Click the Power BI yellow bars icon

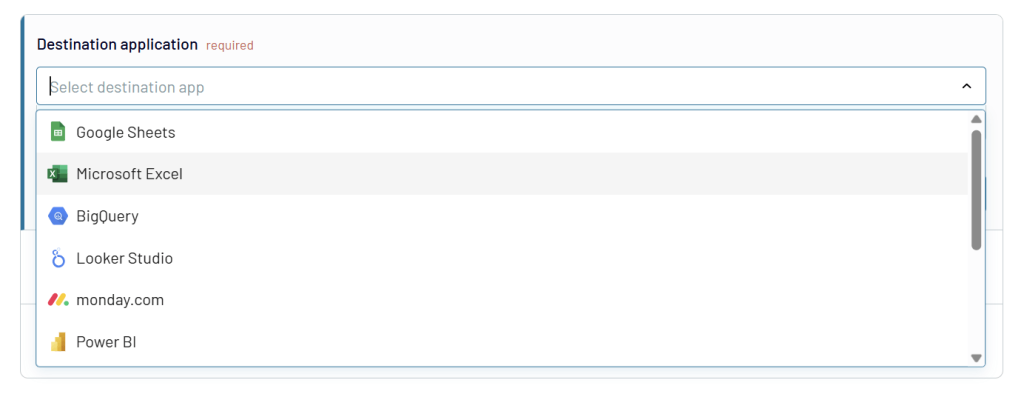(x=58, y=342)
